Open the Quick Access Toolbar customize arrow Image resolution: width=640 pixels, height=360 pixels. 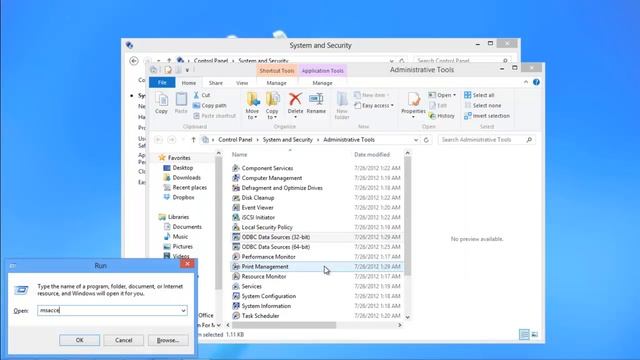[x=187, y=70]
